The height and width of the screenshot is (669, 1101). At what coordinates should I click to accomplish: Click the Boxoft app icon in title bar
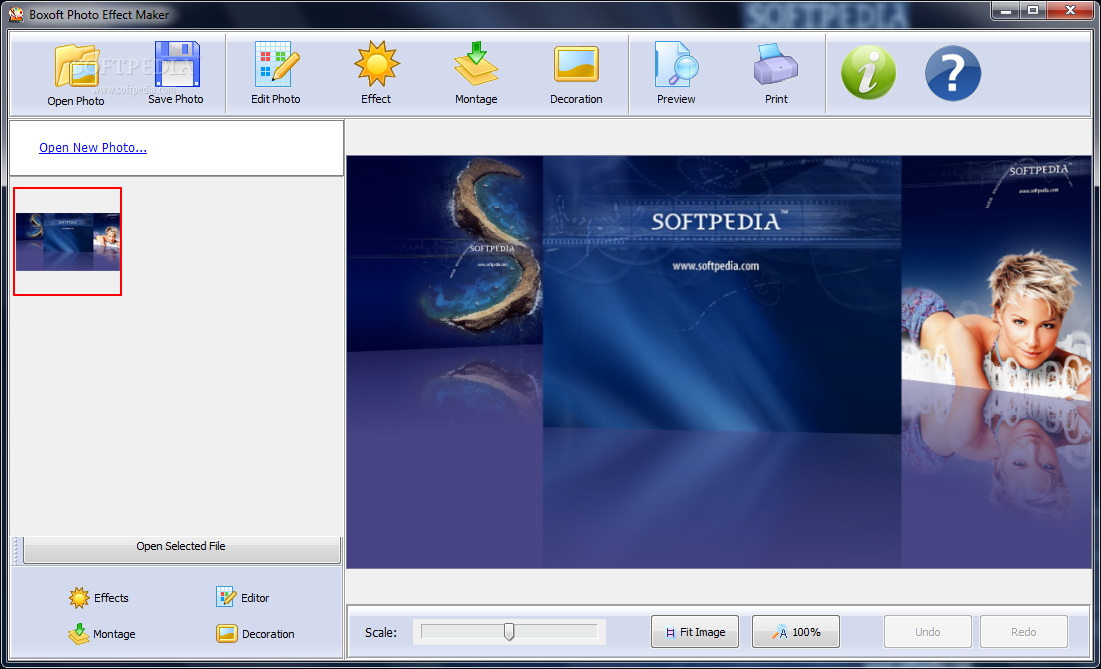(15, 14)
